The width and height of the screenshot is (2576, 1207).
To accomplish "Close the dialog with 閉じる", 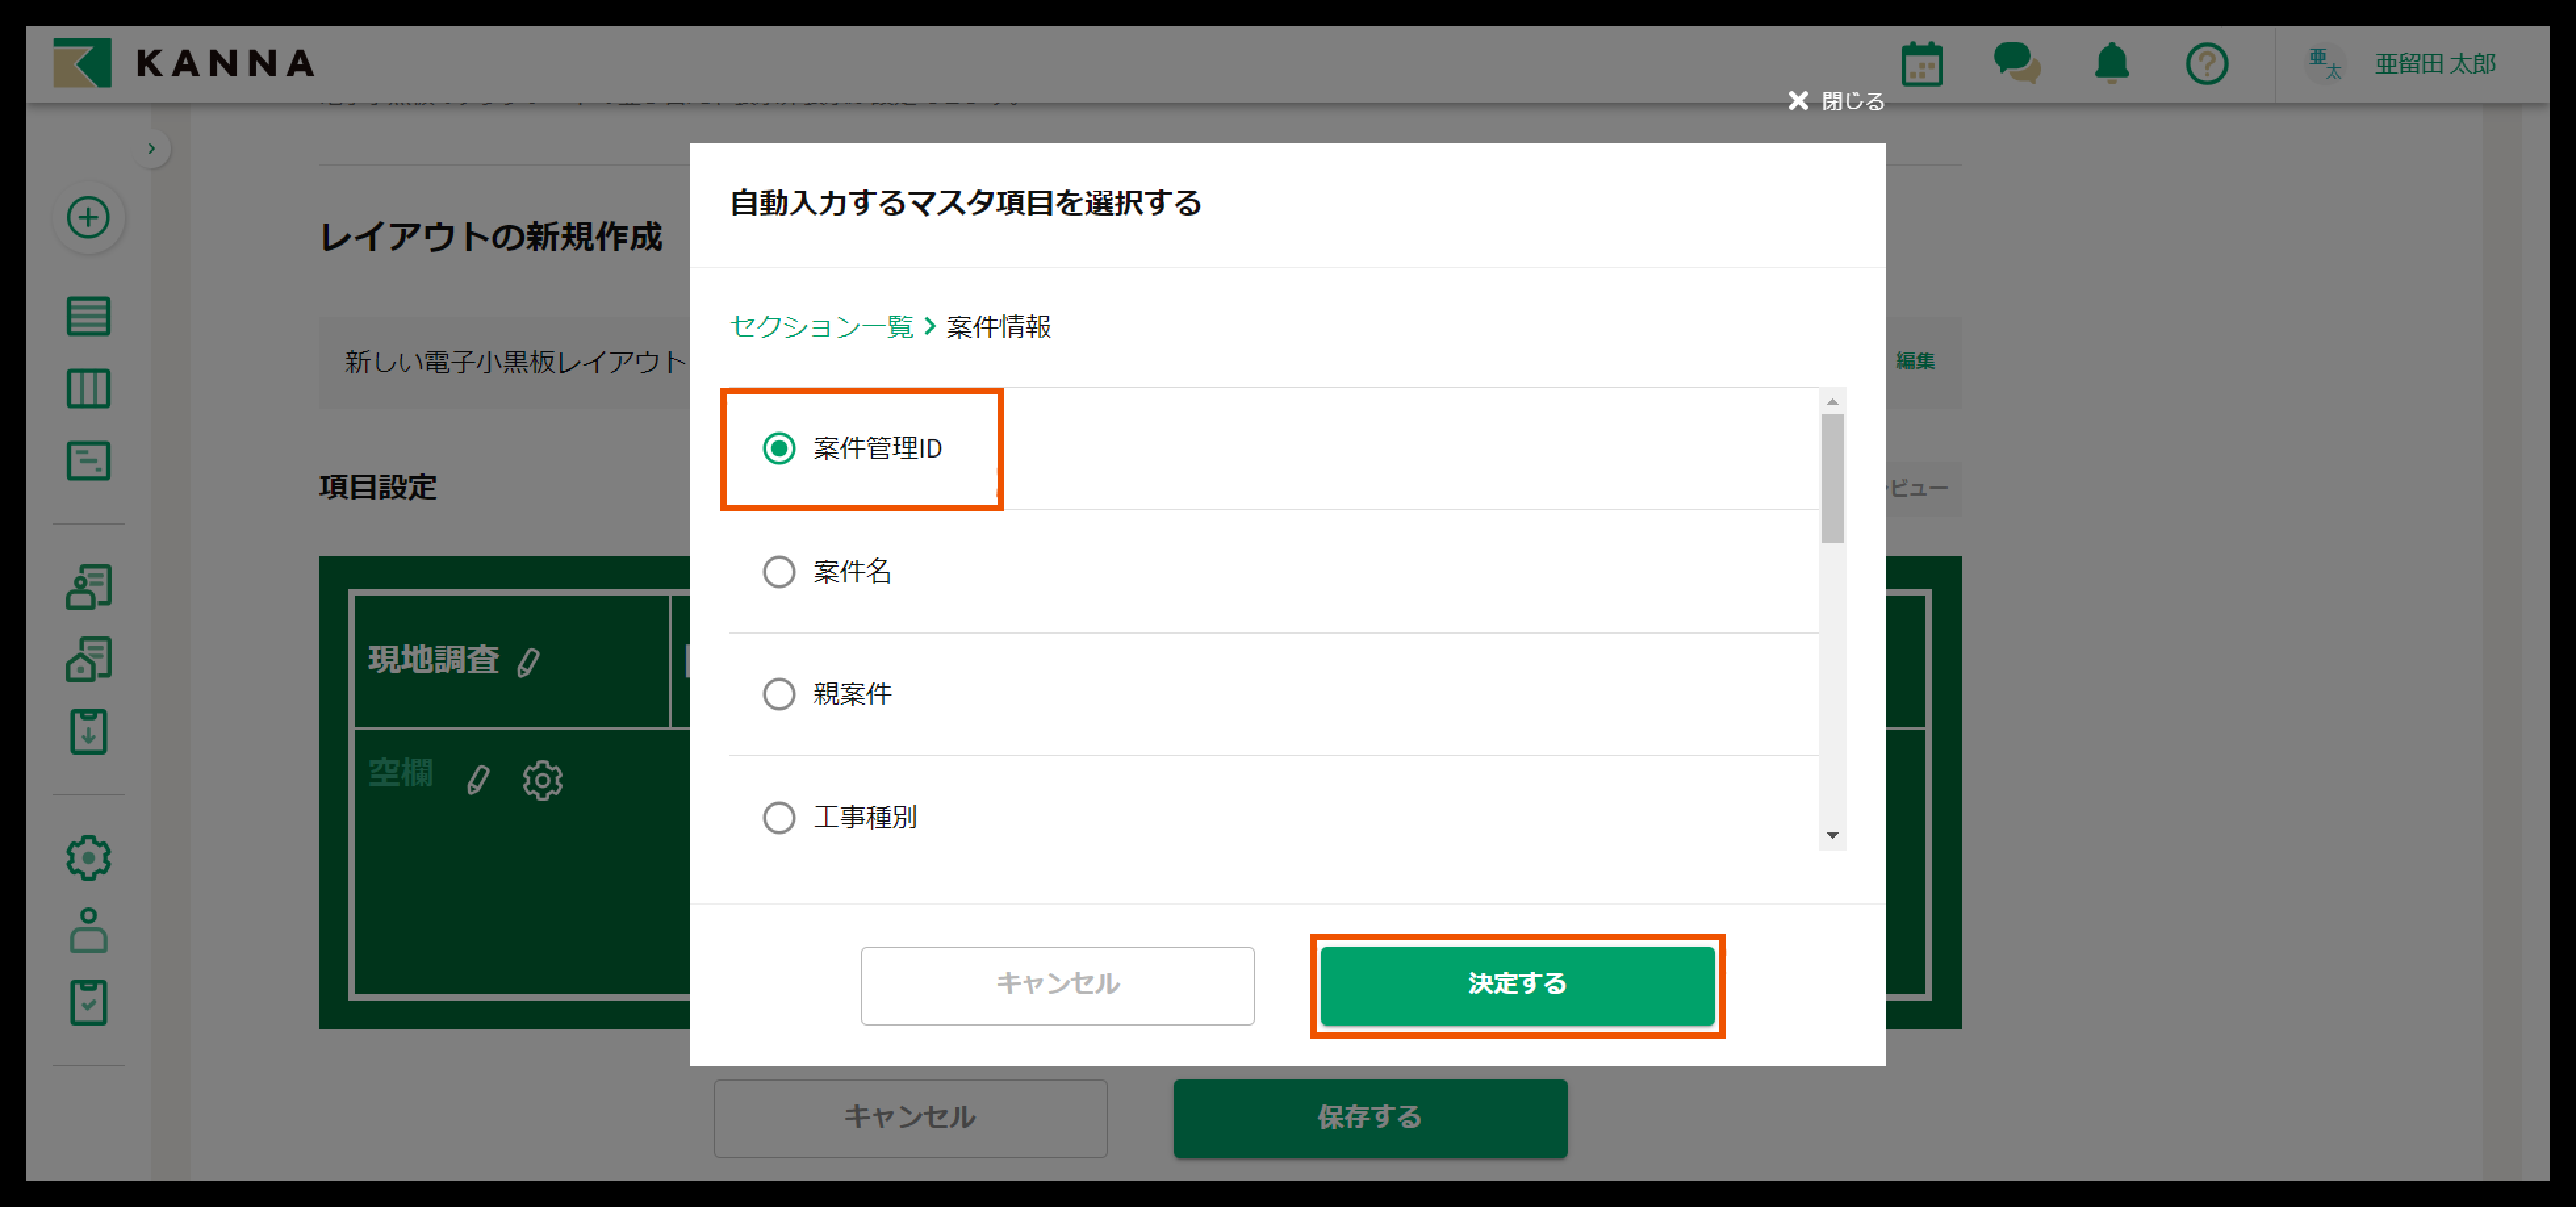I will 1836,101.
